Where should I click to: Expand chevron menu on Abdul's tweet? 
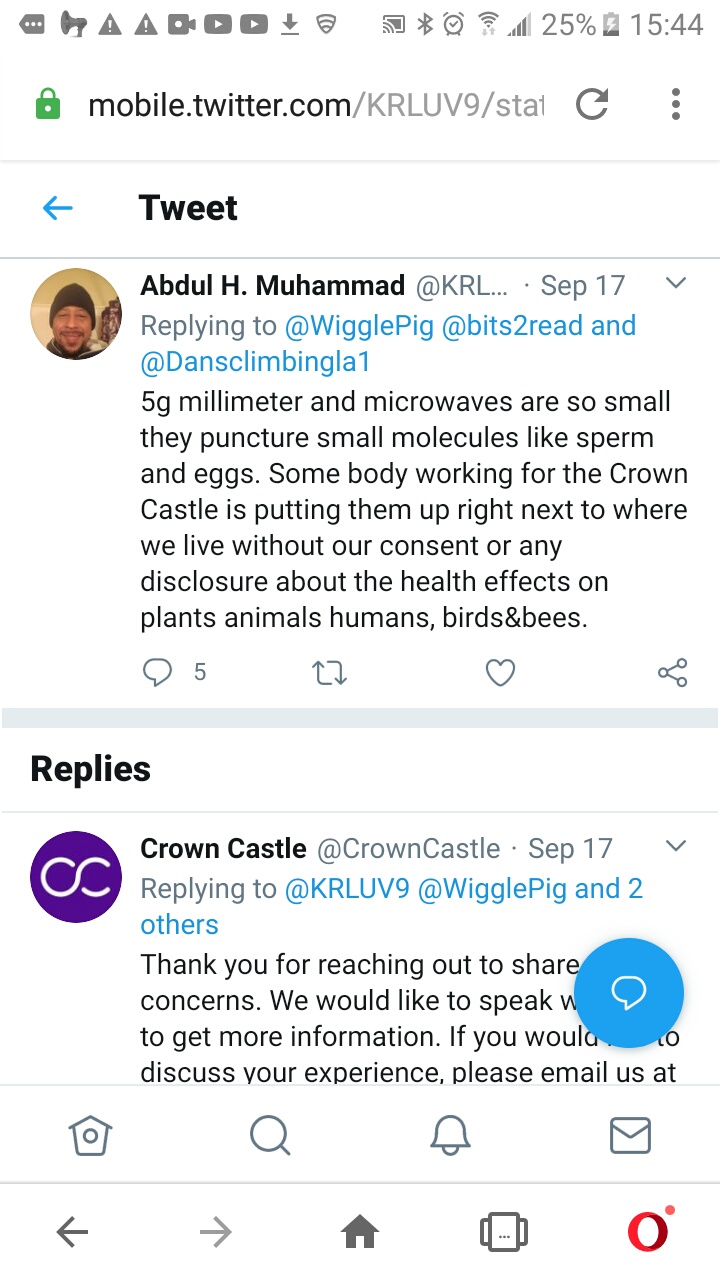[676, 284]
